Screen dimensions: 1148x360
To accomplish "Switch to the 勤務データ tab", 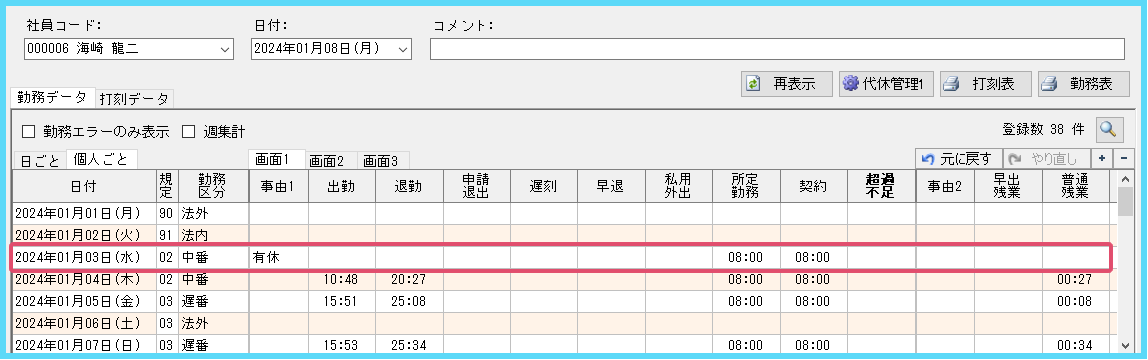I will point(53,97).
